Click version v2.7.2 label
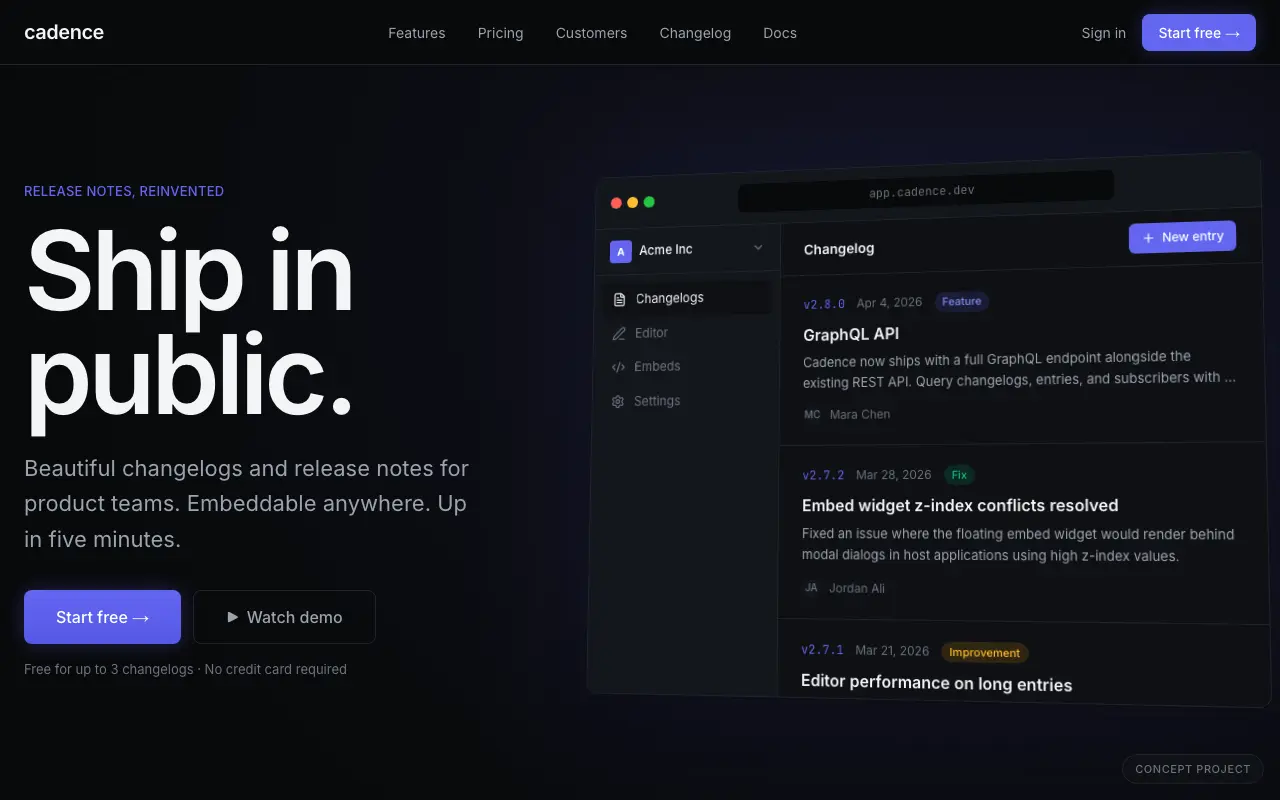1280x800 pixels. coord(823,475)
